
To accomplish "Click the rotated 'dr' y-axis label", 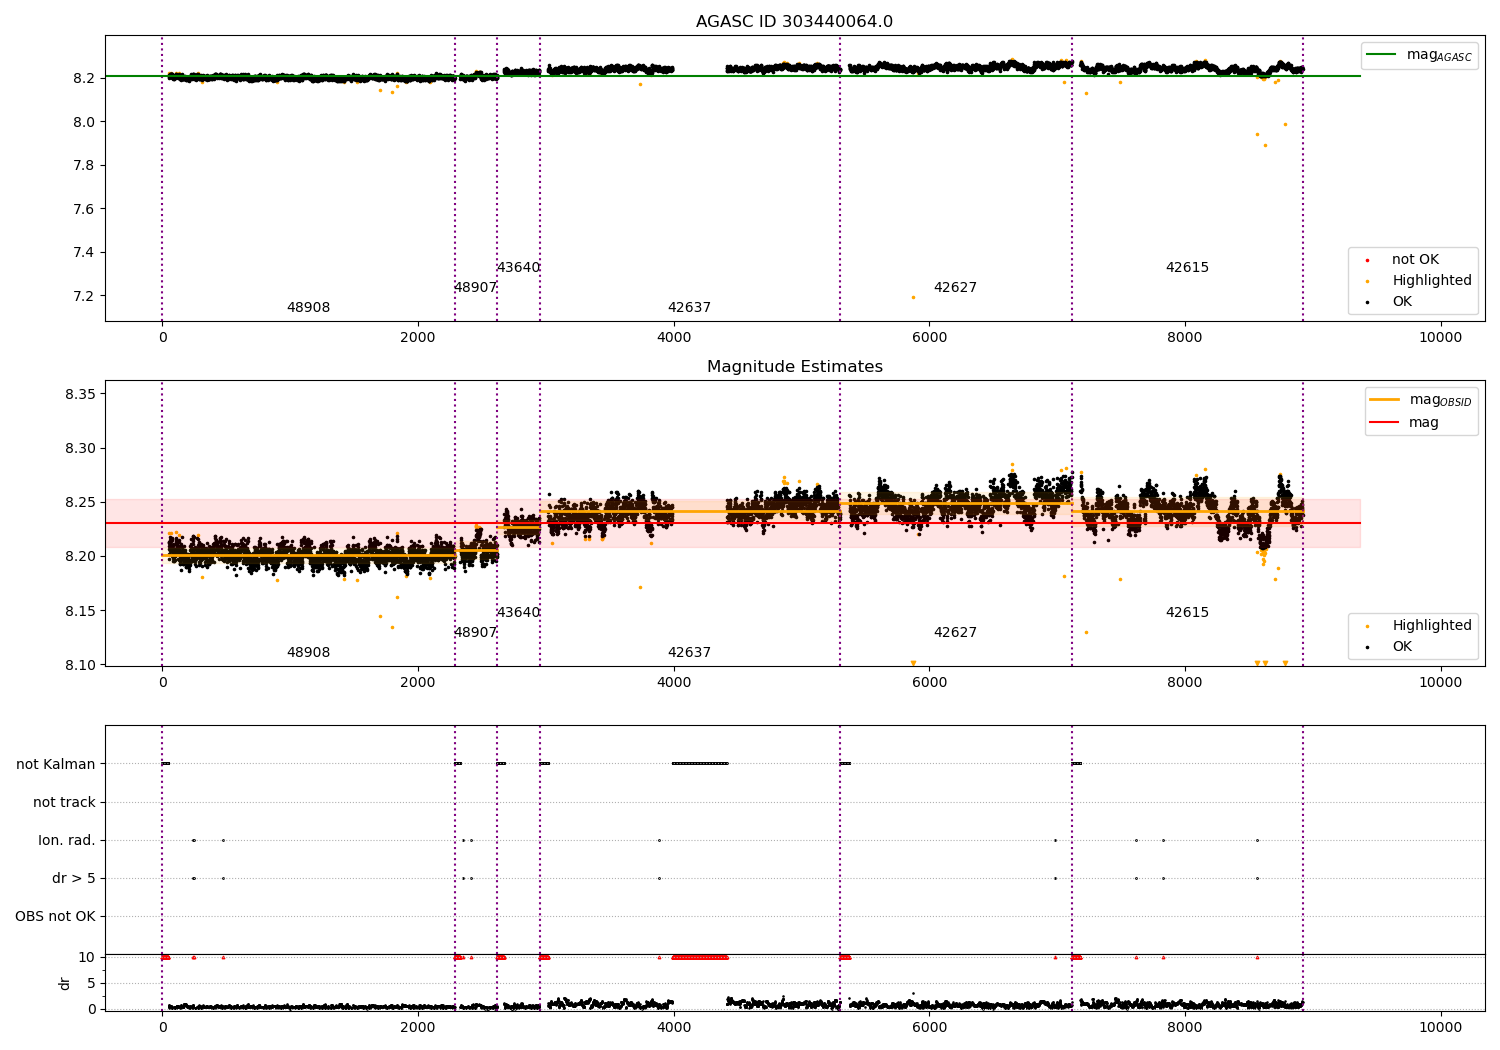I will tap(65, 983).
